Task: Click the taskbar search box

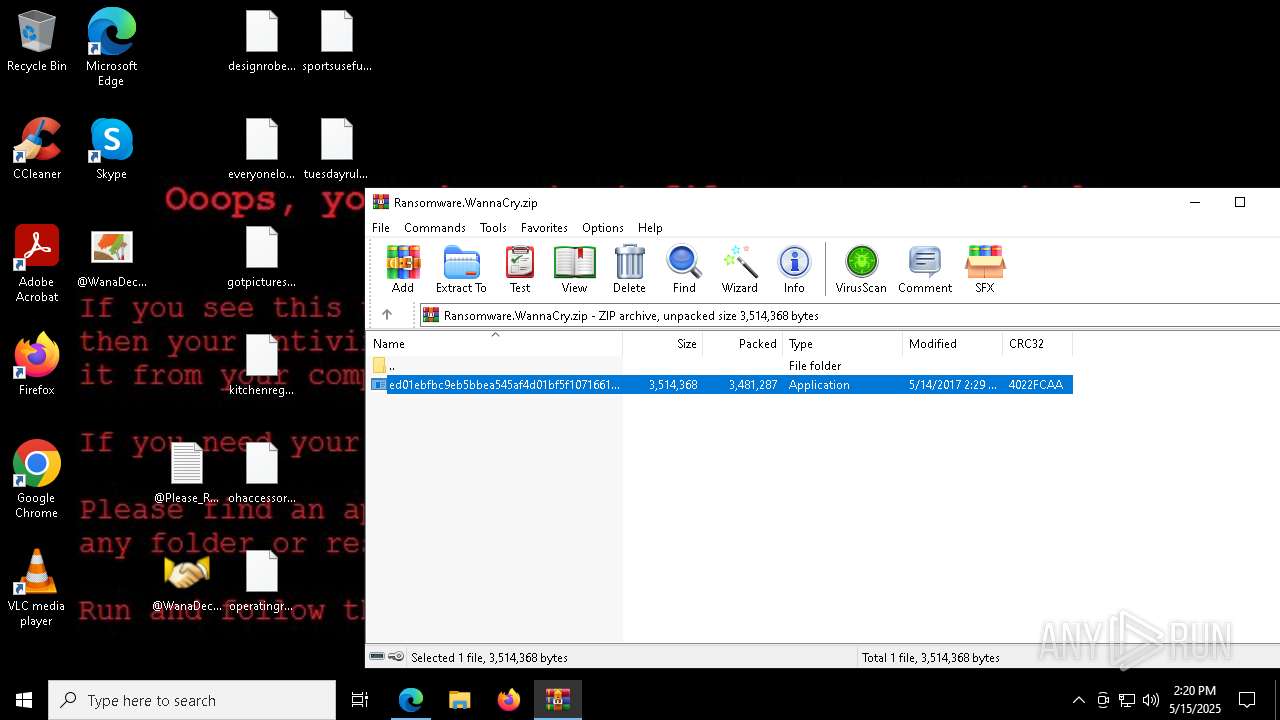Action: (192, 700)
